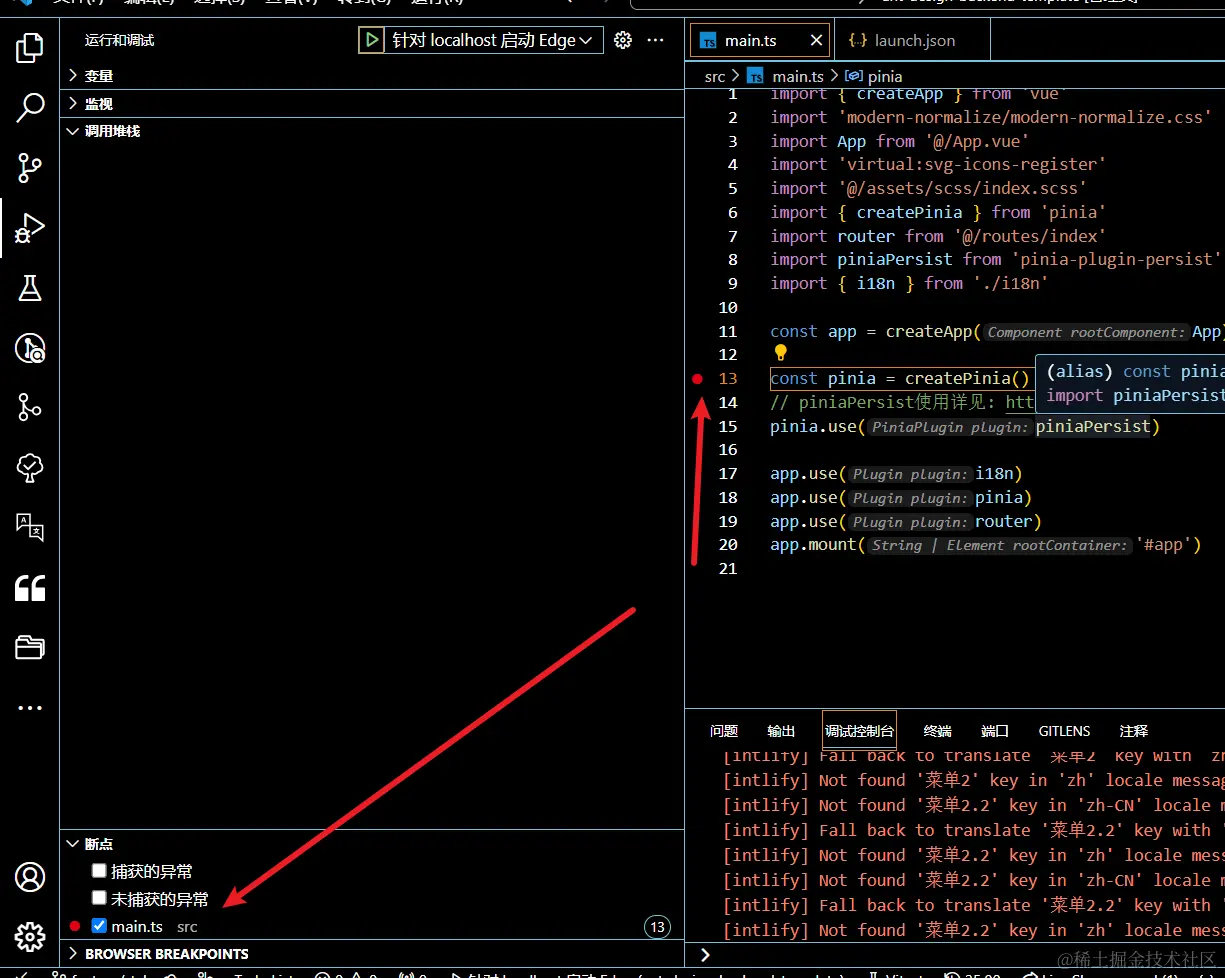The image size is (1225, 978).
Task: Open the Manage gear at activity bar bottom
Action: 30,937
